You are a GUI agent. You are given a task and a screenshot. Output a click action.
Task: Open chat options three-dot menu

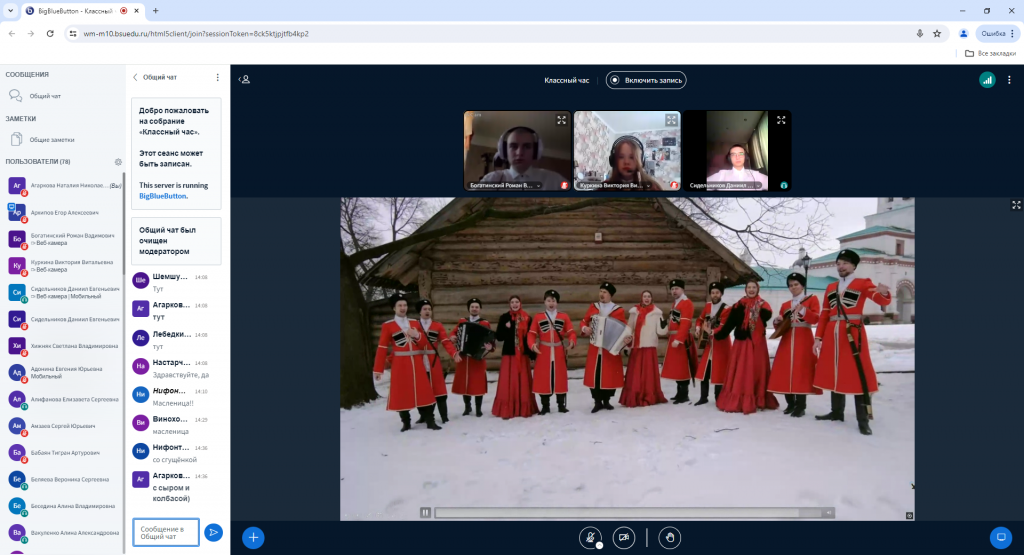tap(217, 77)
